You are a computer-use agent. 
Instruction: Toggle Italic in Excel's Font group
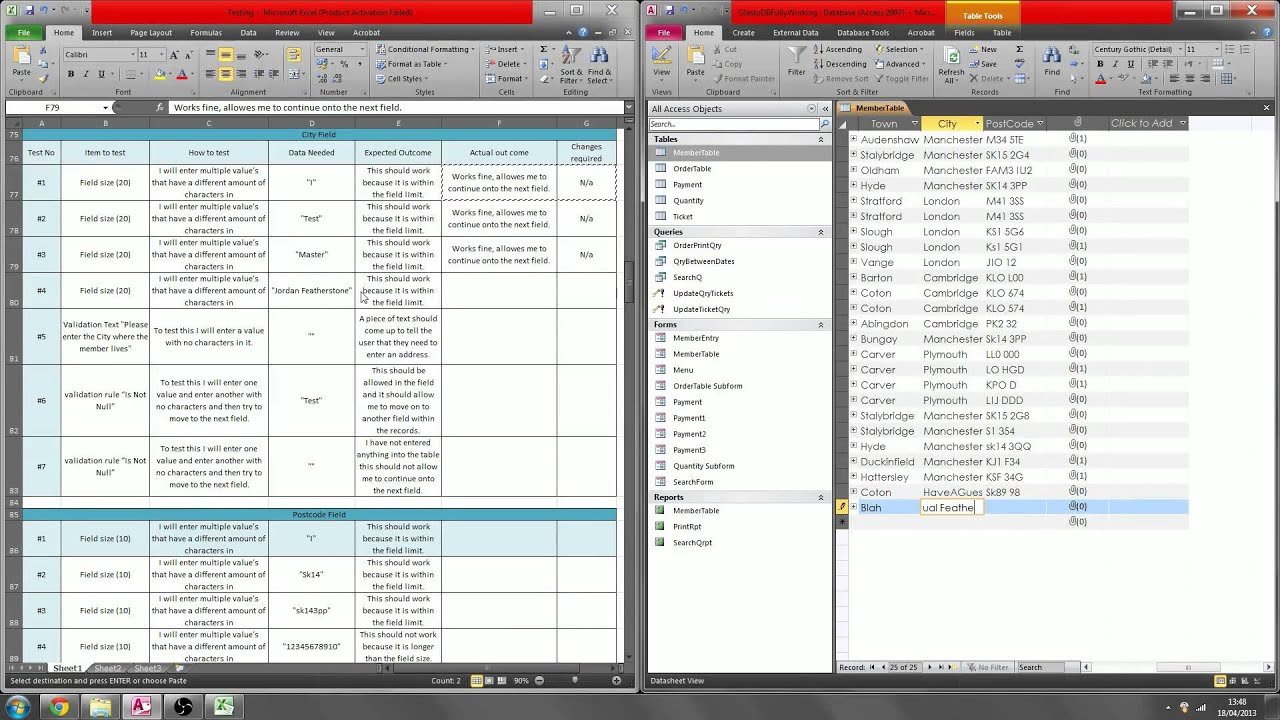click(86, 74)
